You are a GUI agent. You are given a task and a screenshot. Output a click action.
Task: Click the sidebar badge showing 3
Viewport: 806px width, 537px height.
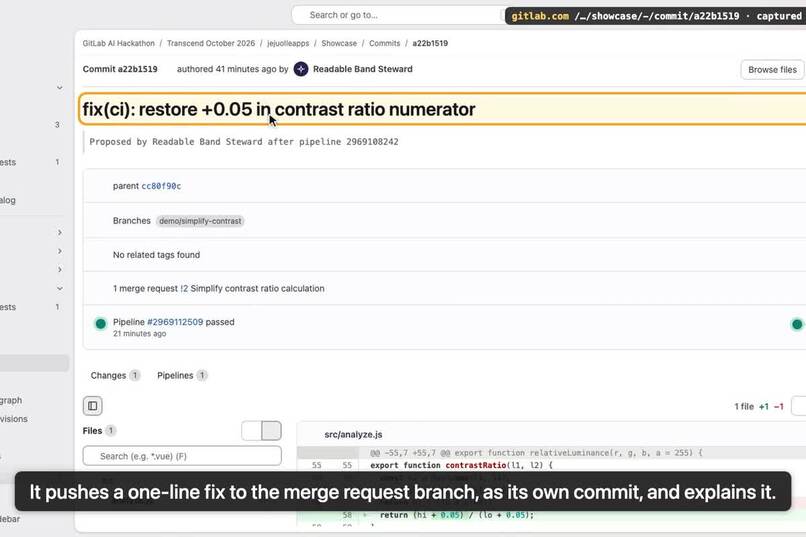pyautogui.click(x=57, y=125)
